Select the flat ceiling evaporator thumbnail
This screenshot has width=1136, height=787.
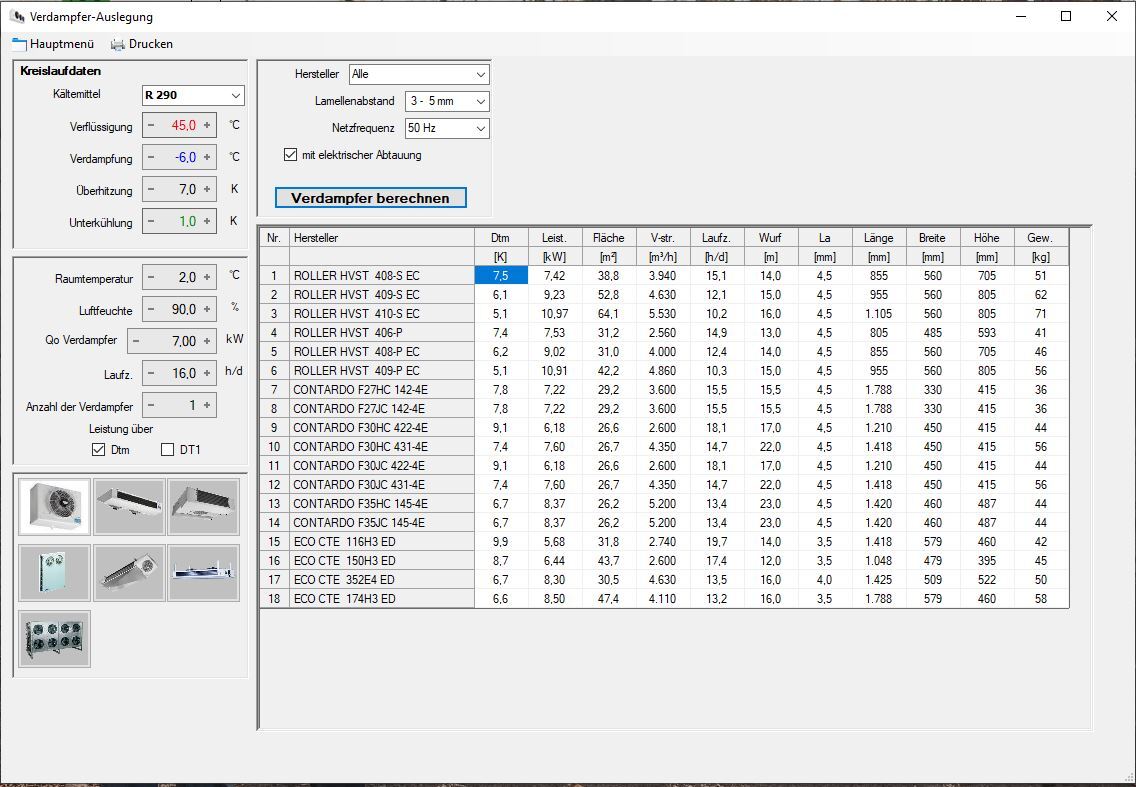click(x=129, y=507)
